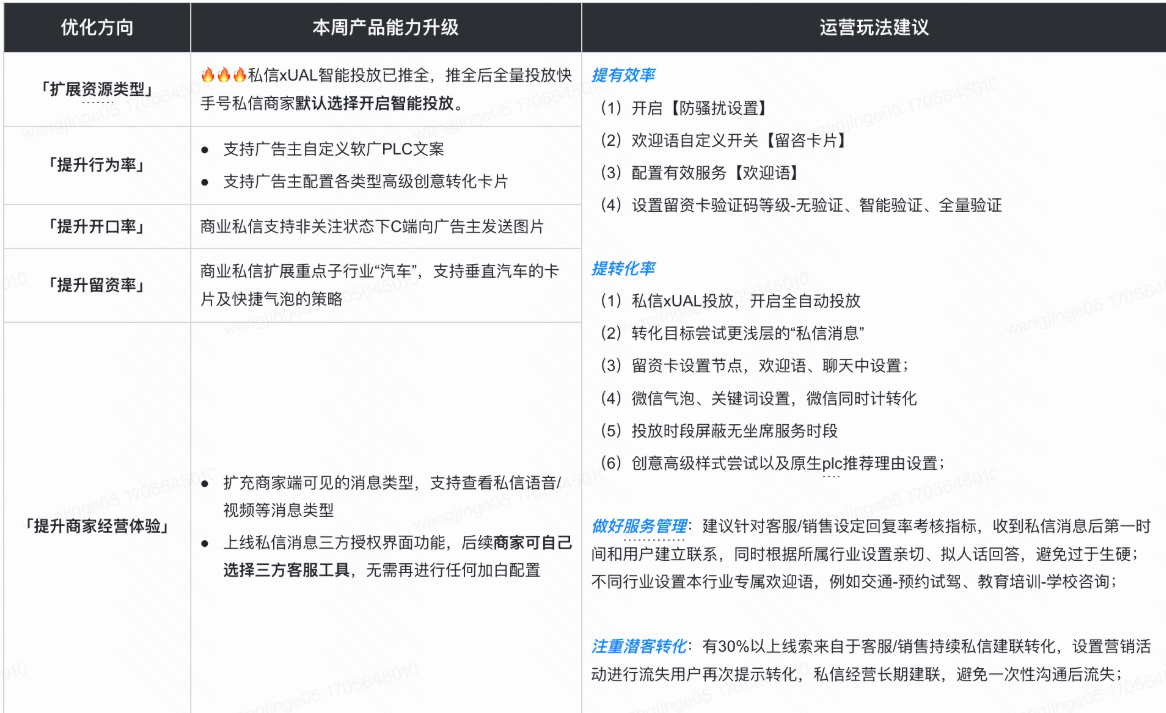1166x713 pixels.
Task: Click the blue heading 做好服务管理
Action: [x=639, y=526]
